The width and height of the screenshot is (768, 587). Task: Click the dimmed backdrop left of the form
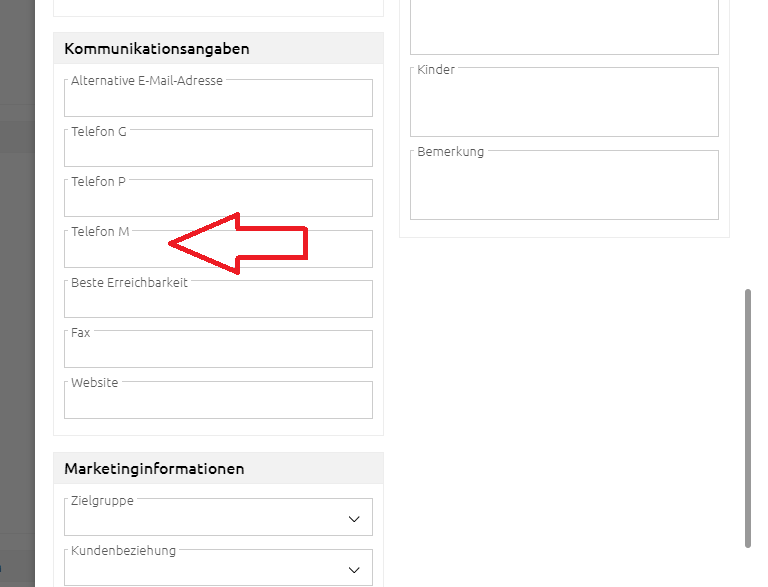tap(17, 300)
